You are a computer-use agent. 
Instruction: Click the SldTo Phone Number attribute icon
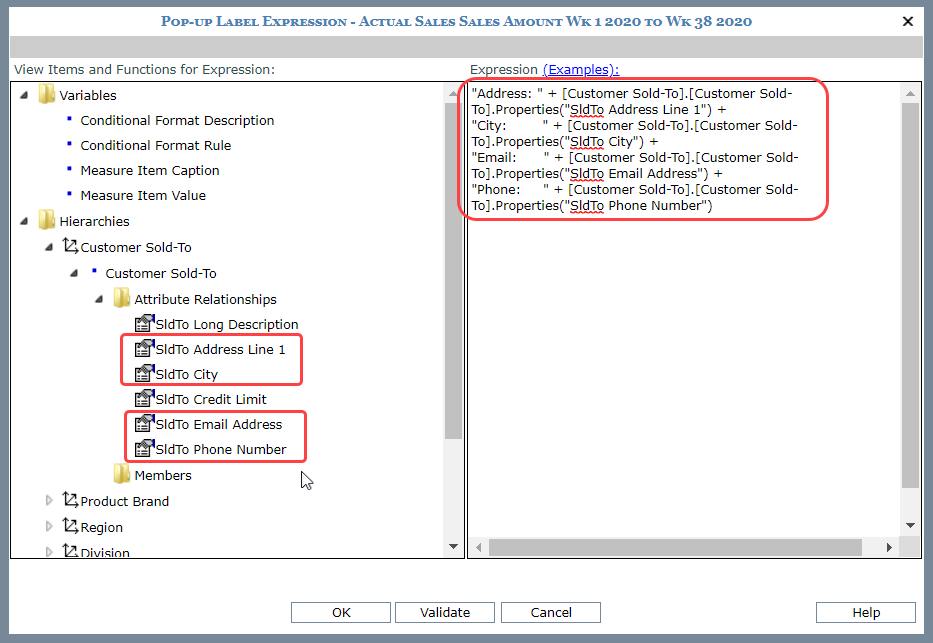point(143,449)
